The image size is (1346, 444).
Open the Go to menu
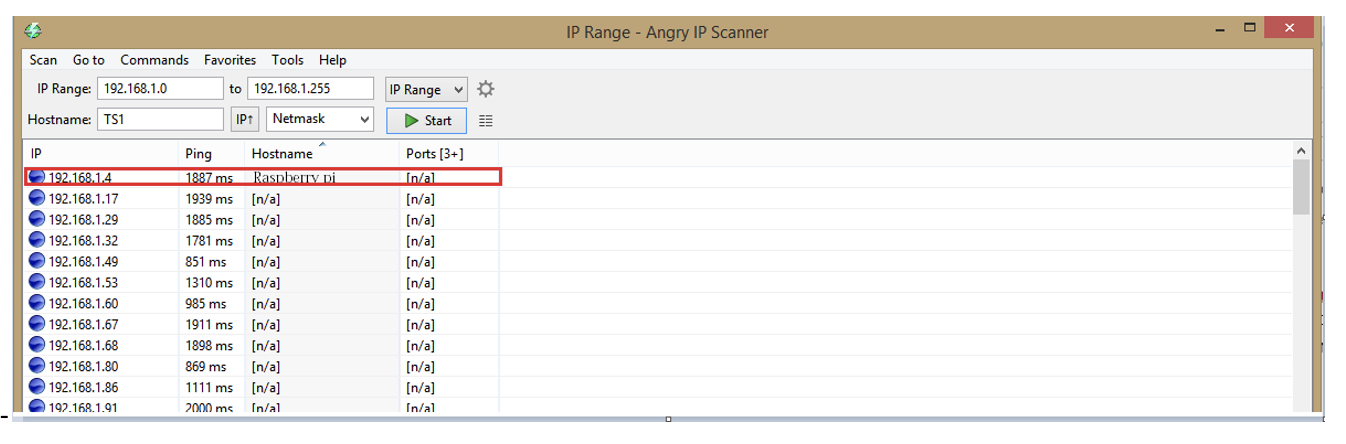point(88,60)
